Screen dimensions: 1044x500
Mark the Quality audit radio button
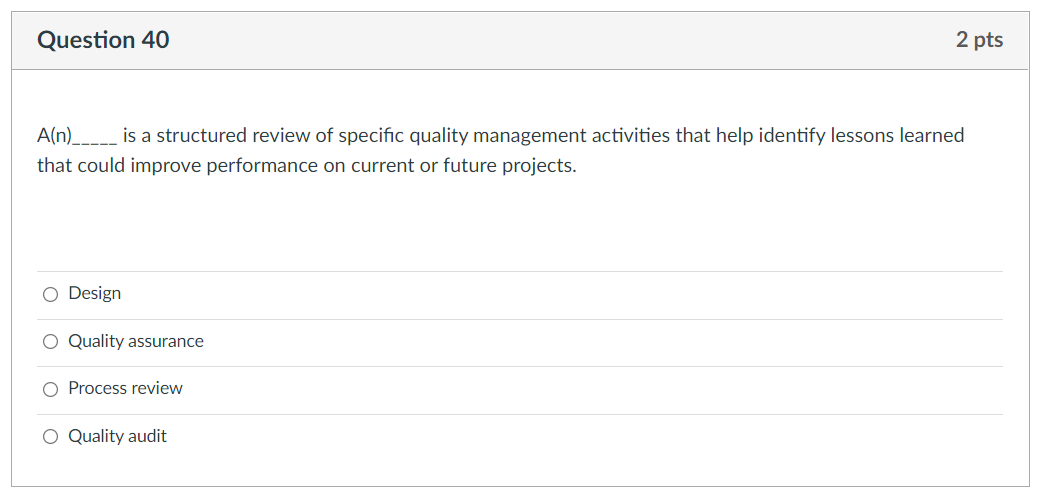50,437
